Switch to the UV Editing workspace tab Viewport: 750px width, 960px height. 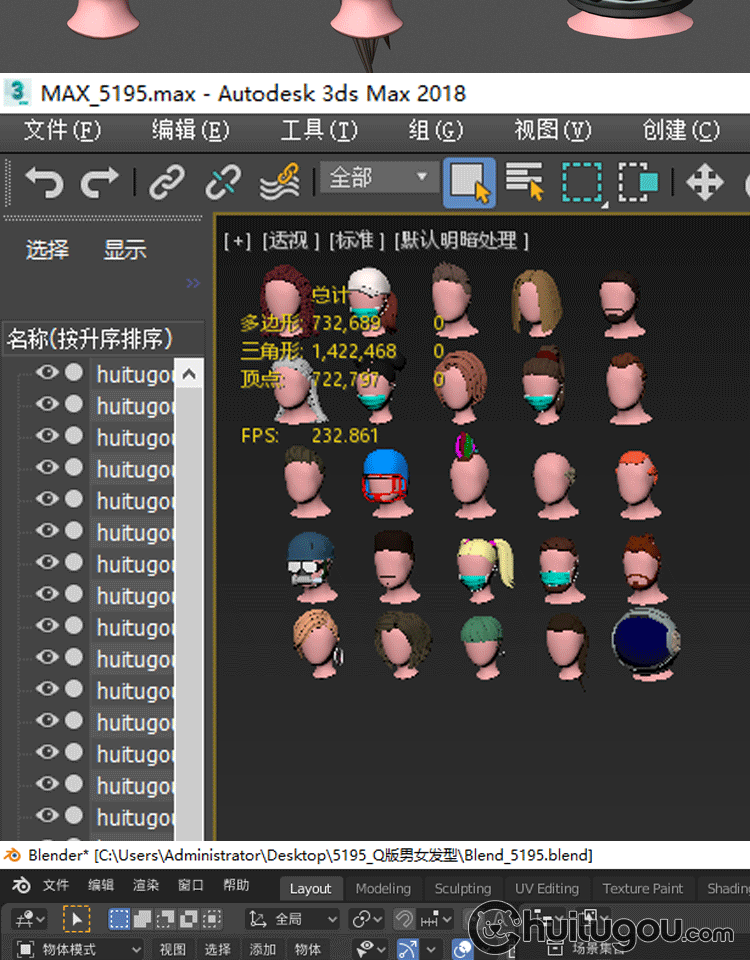(547, 888)
